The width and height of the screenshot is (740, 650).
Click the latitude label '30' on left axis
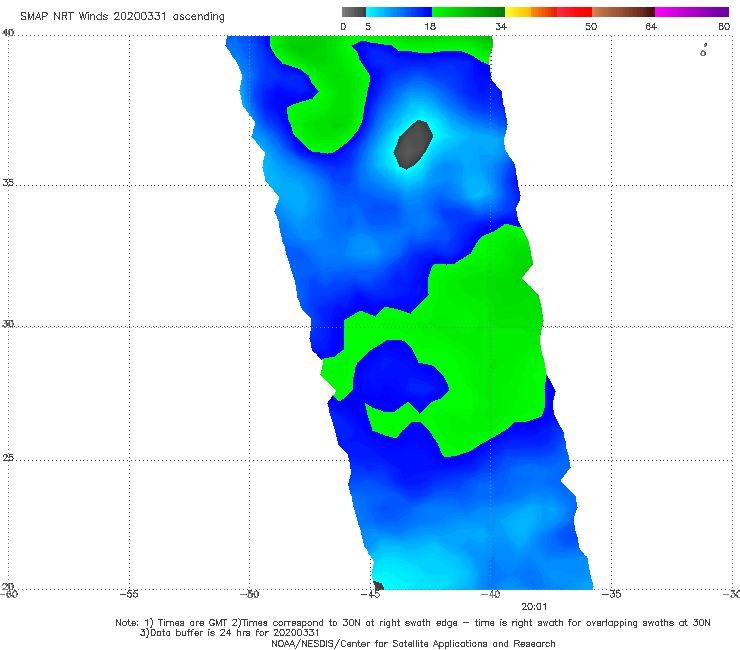tap(8, 324)
